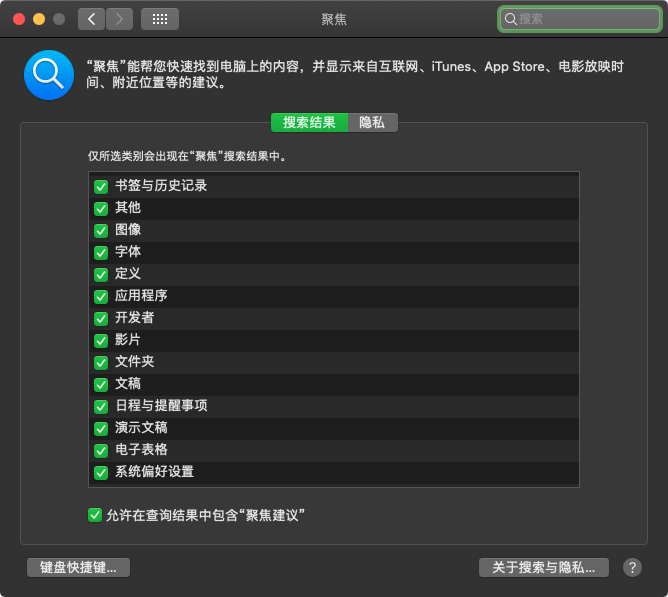Disable the 影片 checkbox
Screen dimensions: 668x597
coord(101,340)
